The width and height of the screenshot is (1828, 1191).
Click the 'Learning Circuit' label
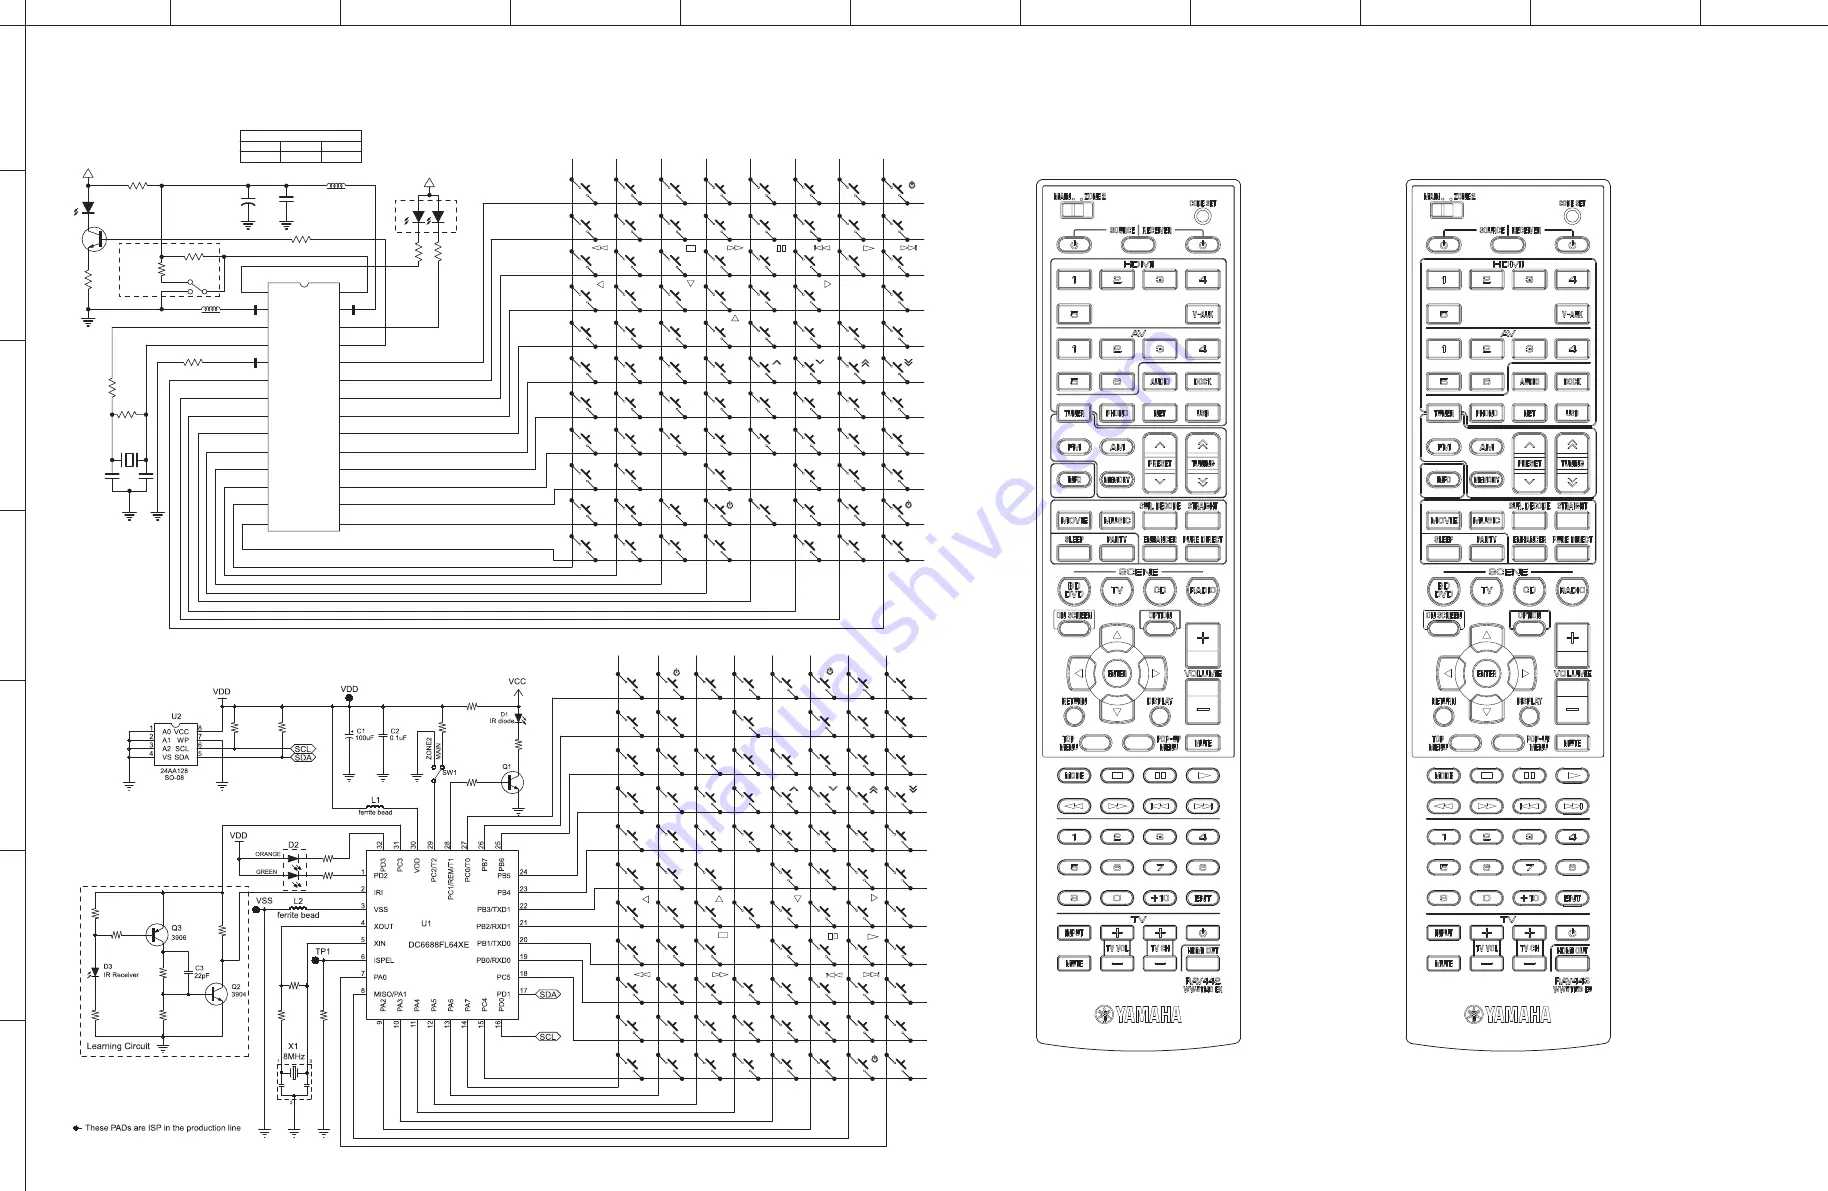(118, 1046)
